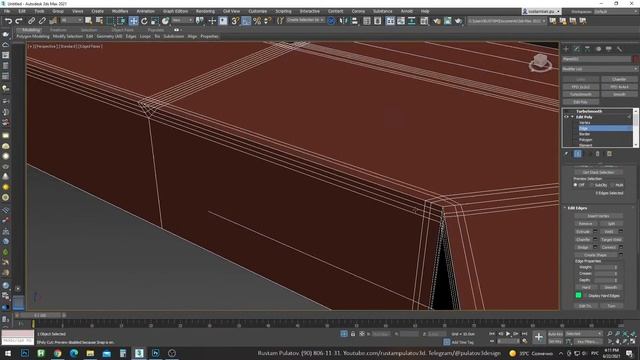Select the Polygon sub-object level
The width and height of the screenshot is (640, 360).
(x=585, y=140)
